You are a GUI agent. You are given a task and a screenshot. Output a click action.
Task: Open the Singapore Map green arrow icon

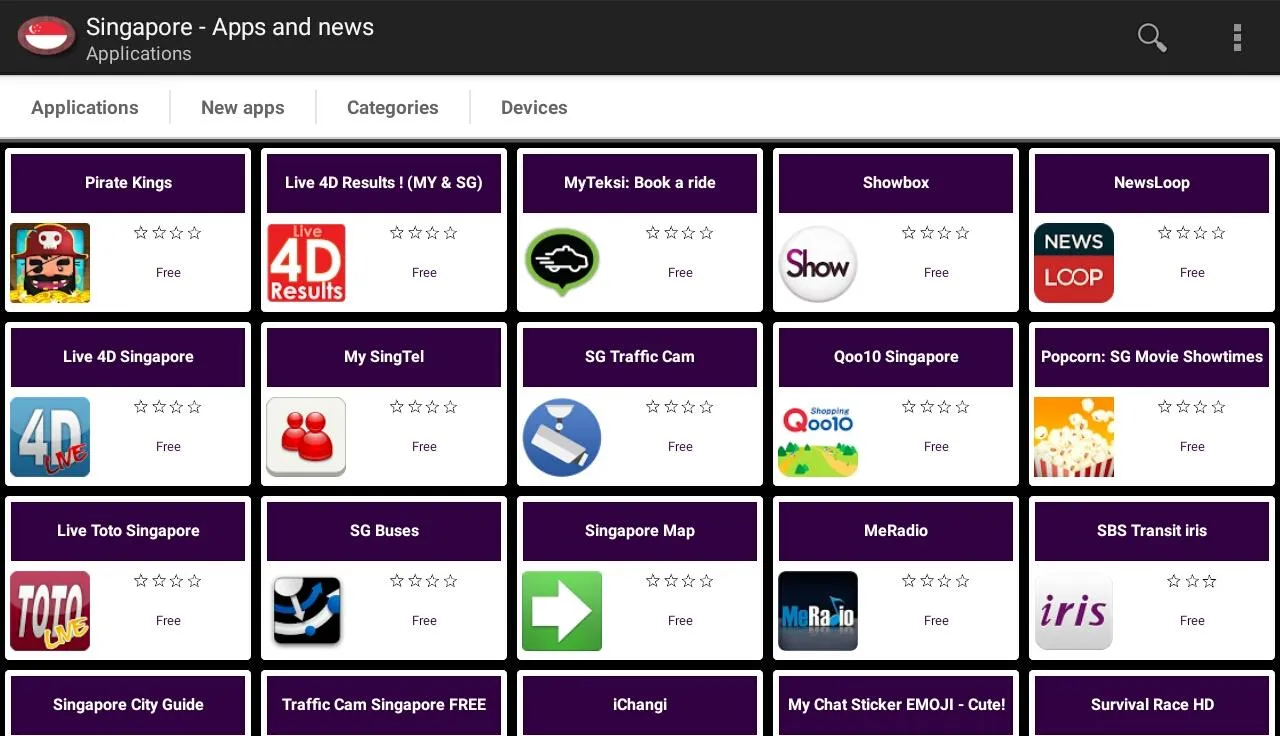(x=562, y=611)
